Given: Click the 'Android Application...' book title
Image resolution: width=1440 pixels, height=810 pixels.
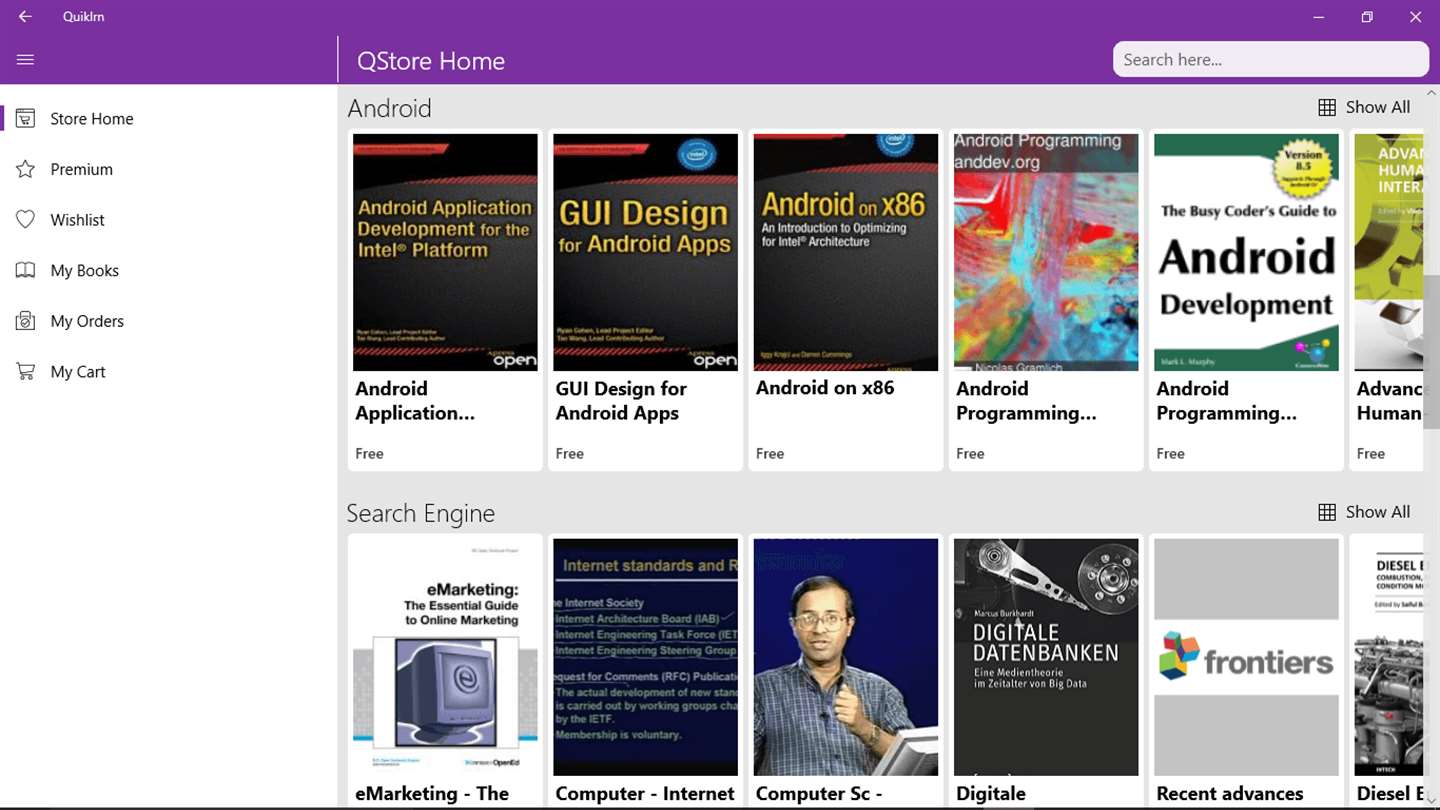Looking at the screenshot, I should [415, 401].
